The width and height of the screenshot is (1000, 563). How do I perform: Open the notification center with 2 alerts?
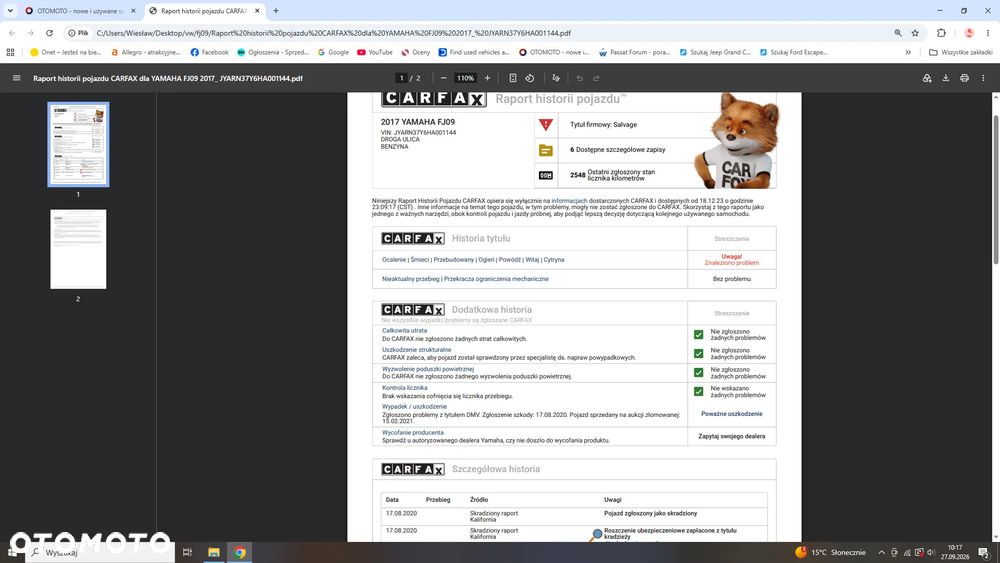coord(983,552)
